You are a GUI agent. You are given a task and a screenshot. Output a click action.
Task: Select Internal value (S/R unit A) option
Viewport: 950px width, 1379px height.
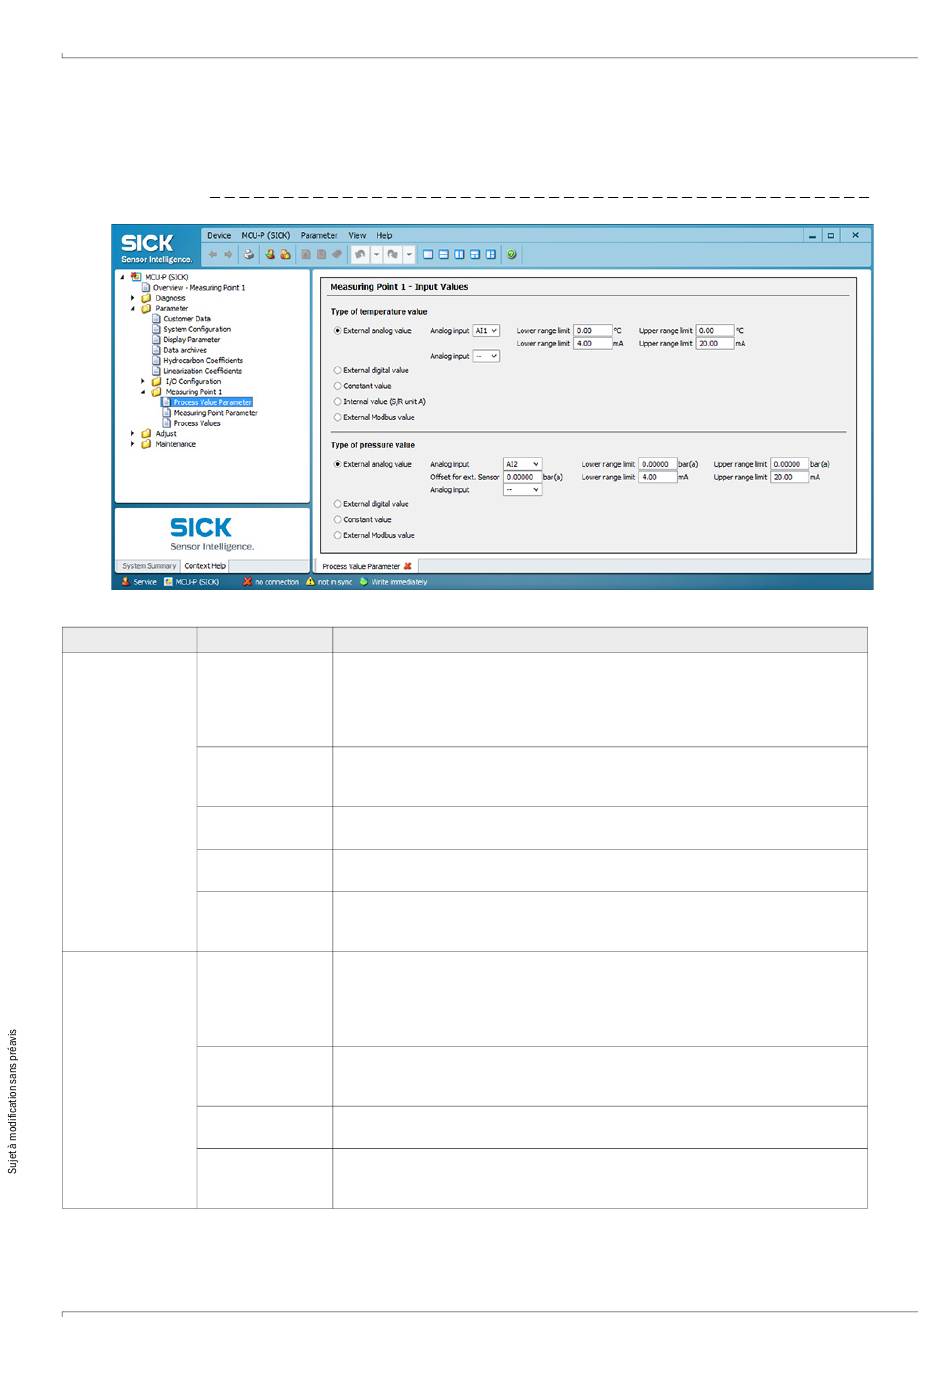338,402
